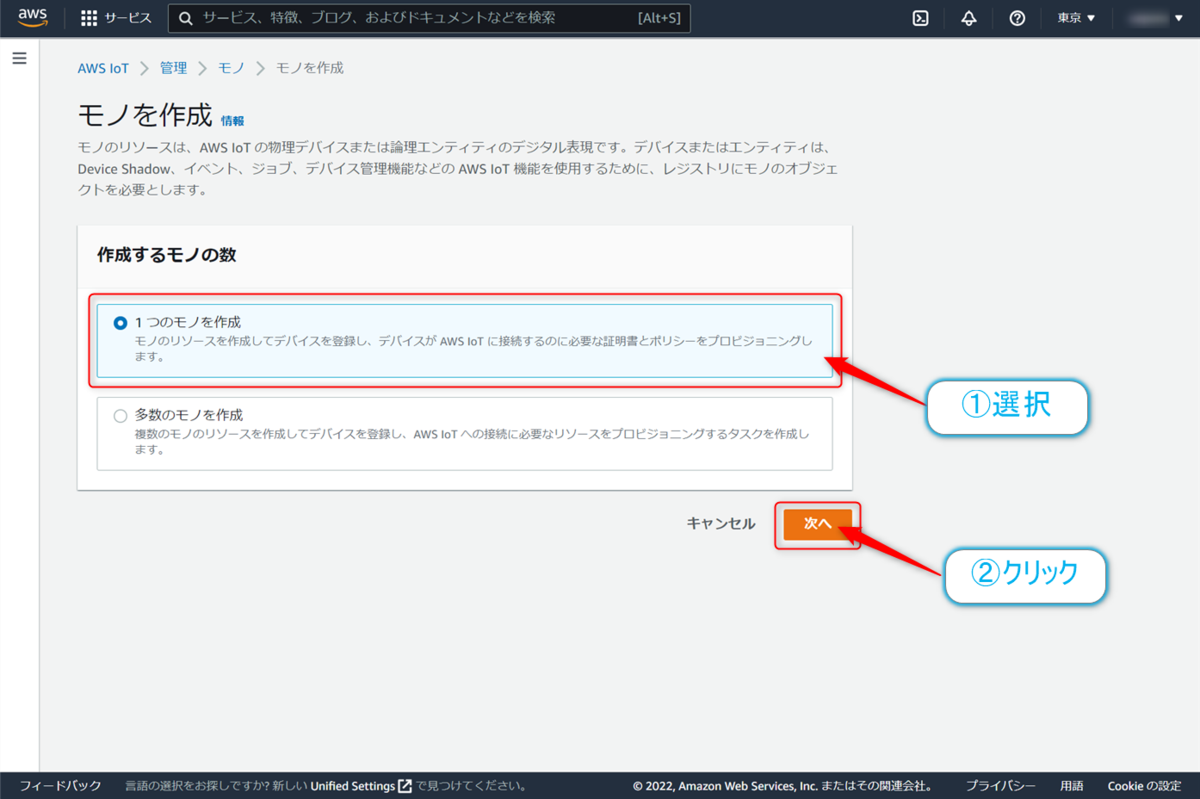Screen dimensions: 1200x799
Task: Open フィードバック in the footer
Action: (x=60, y=786)
